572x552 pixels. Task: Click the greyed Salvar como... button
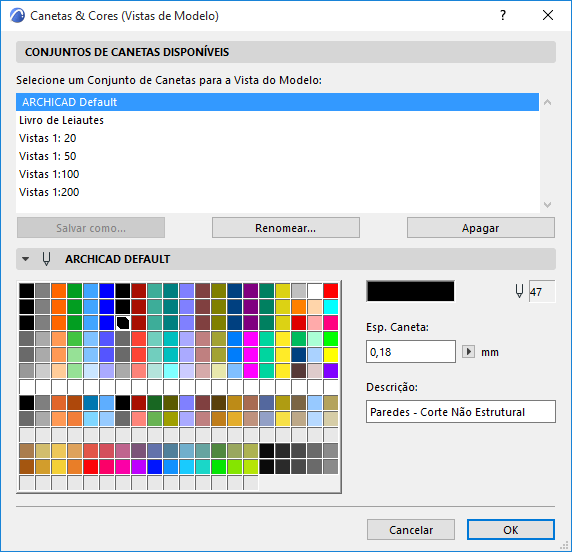(91, 228)
